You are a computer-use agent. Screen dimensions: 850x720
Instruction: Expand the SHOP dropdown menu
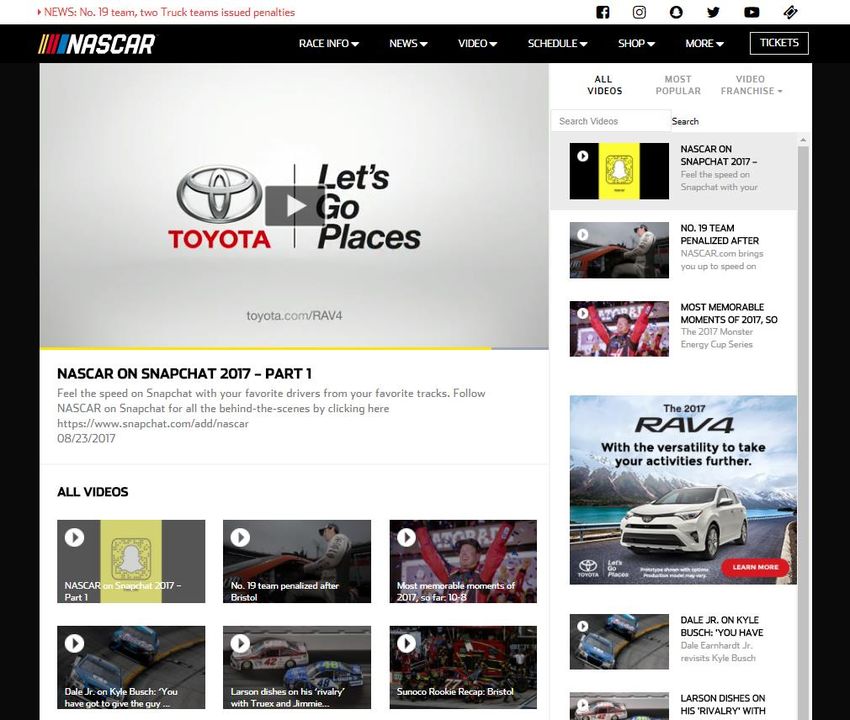pos(636,43)
